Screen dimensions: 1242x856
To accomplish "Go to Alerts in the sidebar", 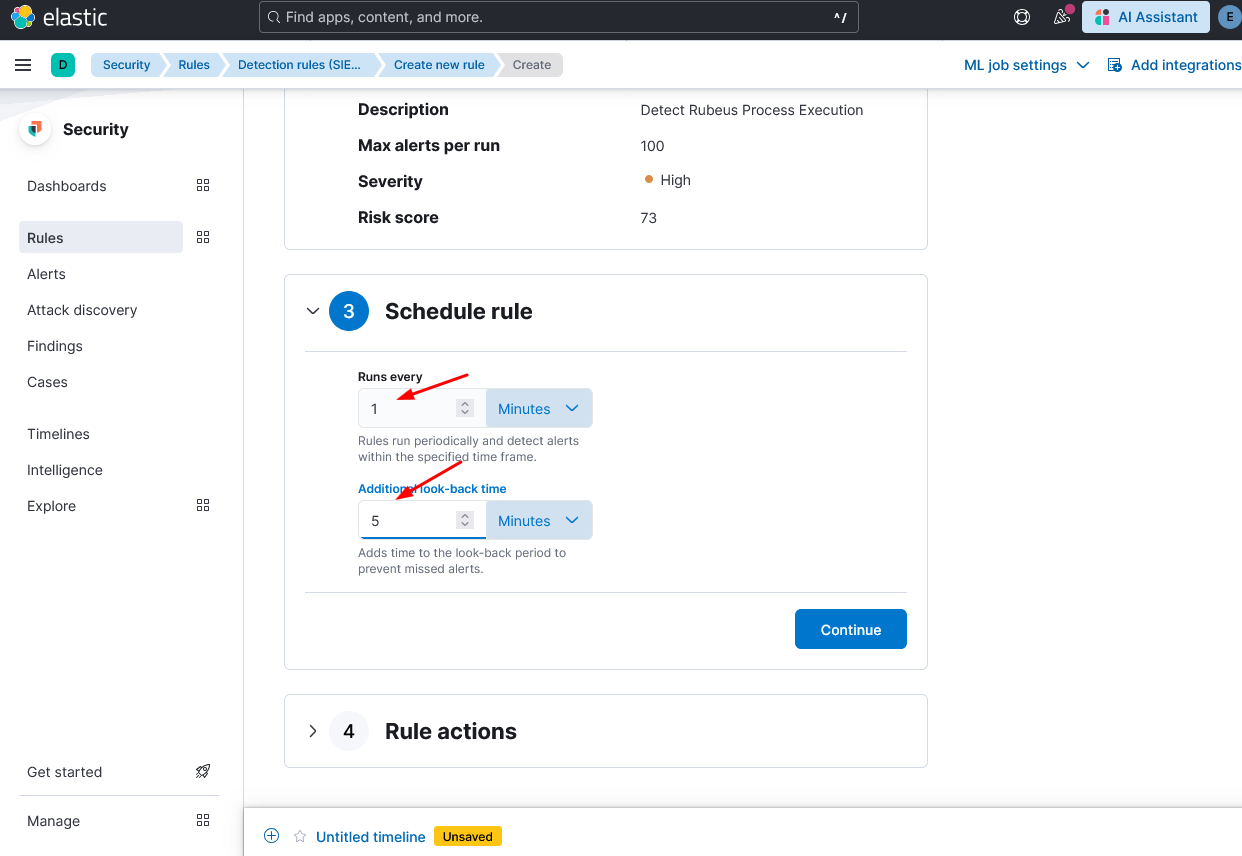I will point(46,274).
